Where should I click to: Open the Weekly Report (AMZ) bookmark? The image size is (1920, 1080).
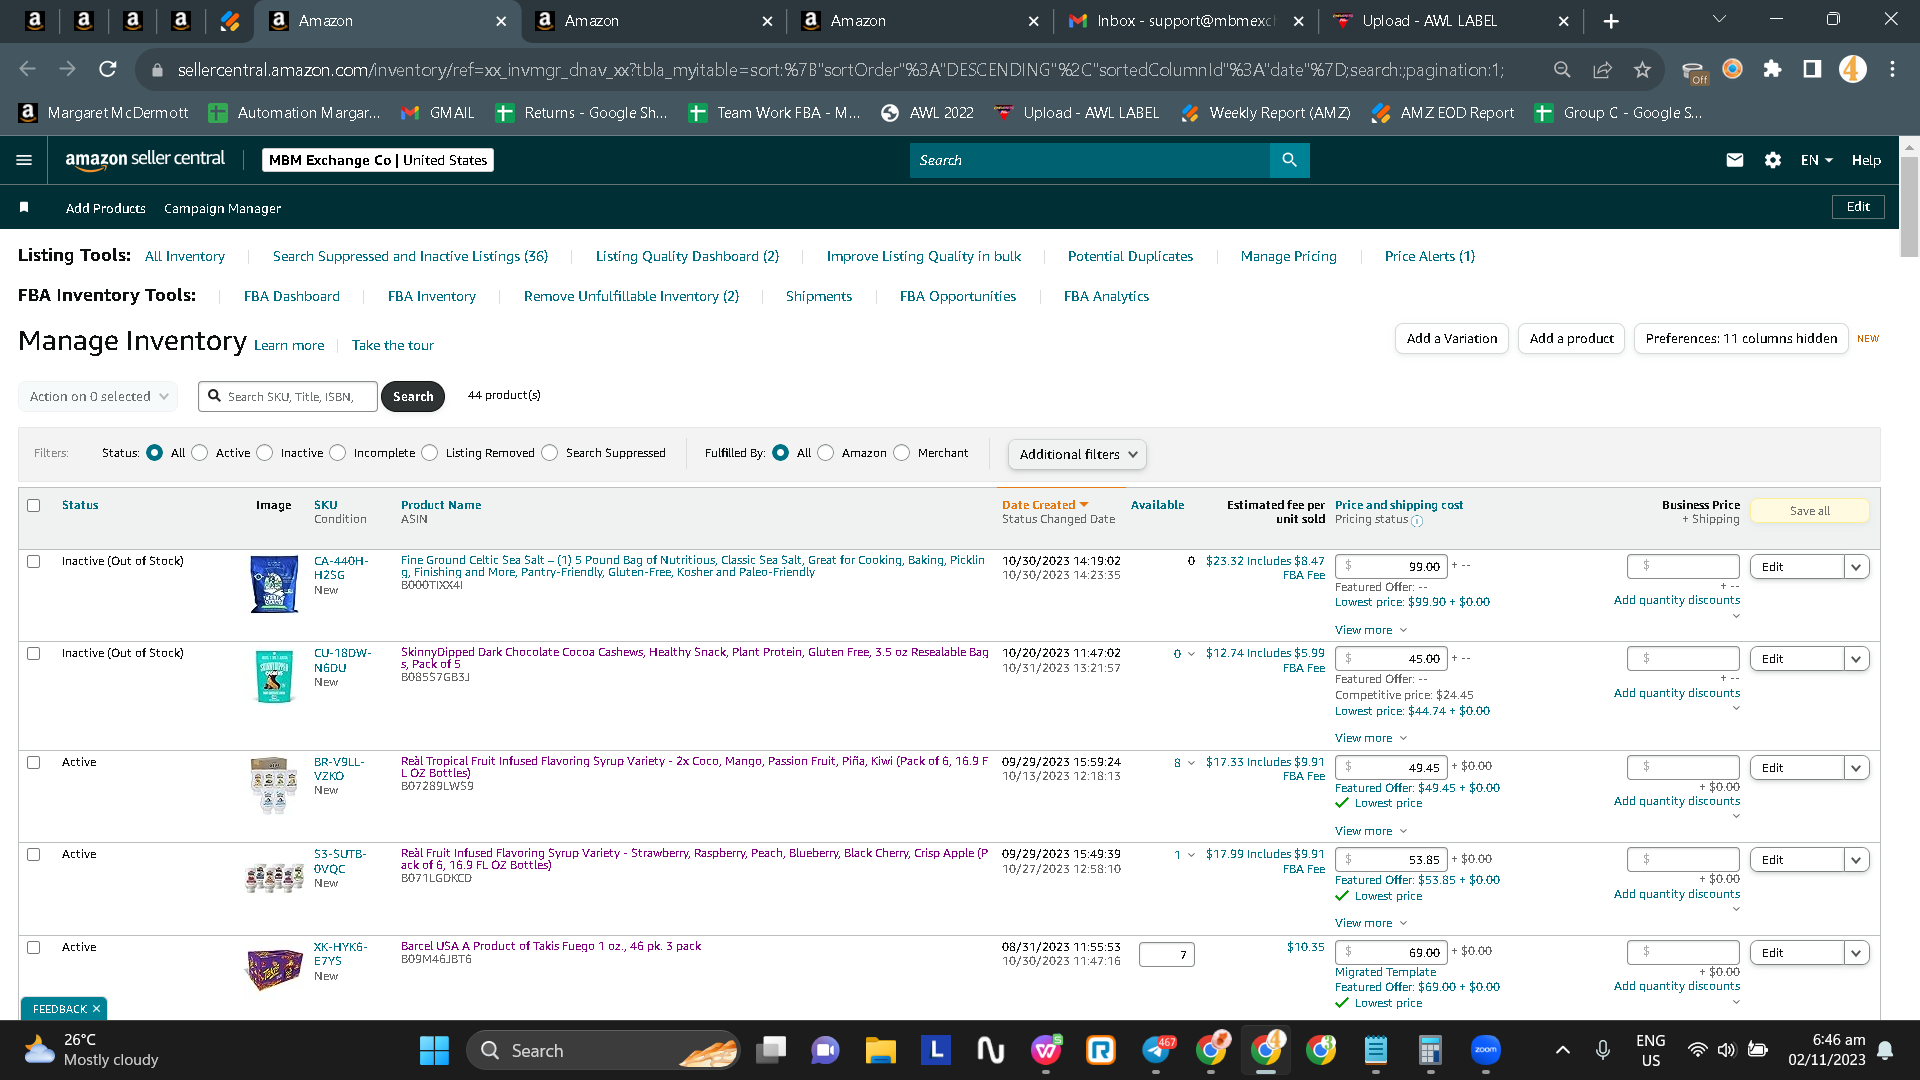(1265, 113)
